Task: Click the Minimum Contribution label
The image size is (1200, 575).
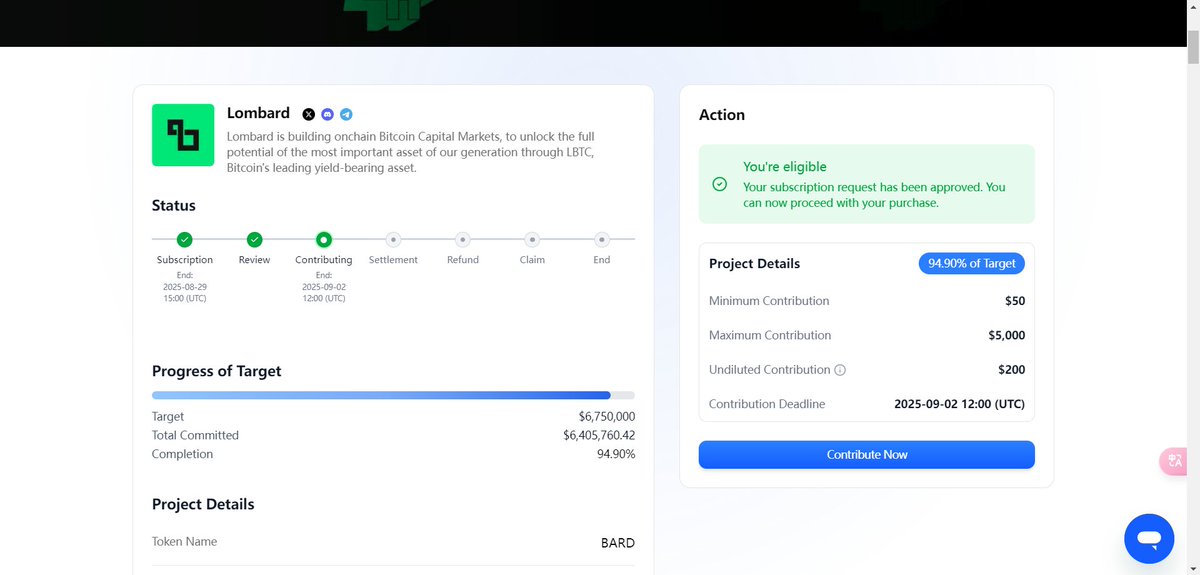Action: (769, 301)
